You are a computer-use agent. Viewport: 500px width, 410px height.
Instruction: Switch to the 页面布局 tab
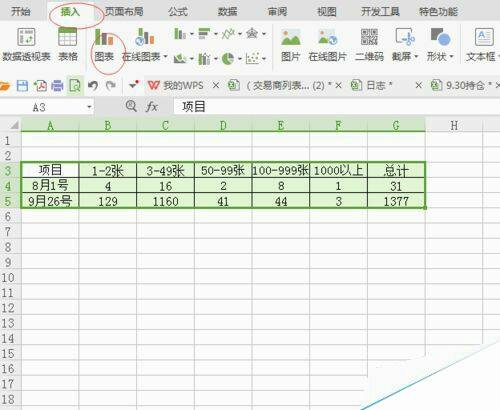tap(124, 12)
